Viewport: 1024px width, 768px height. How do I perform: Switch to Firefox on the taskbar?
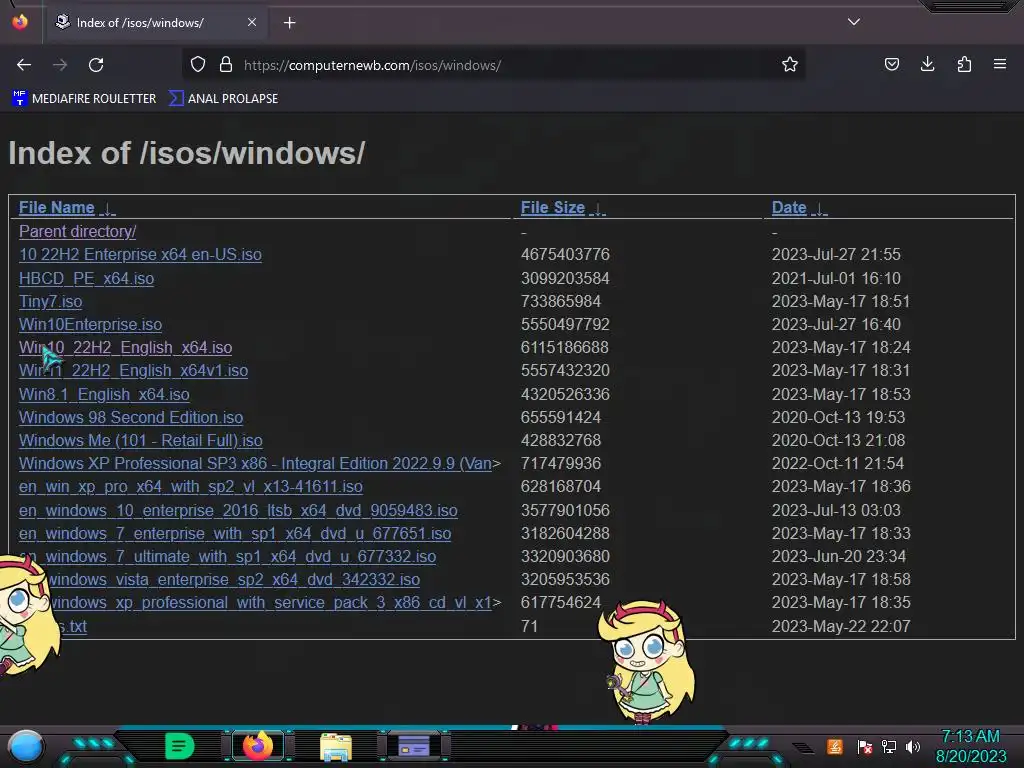coord(258,746)
